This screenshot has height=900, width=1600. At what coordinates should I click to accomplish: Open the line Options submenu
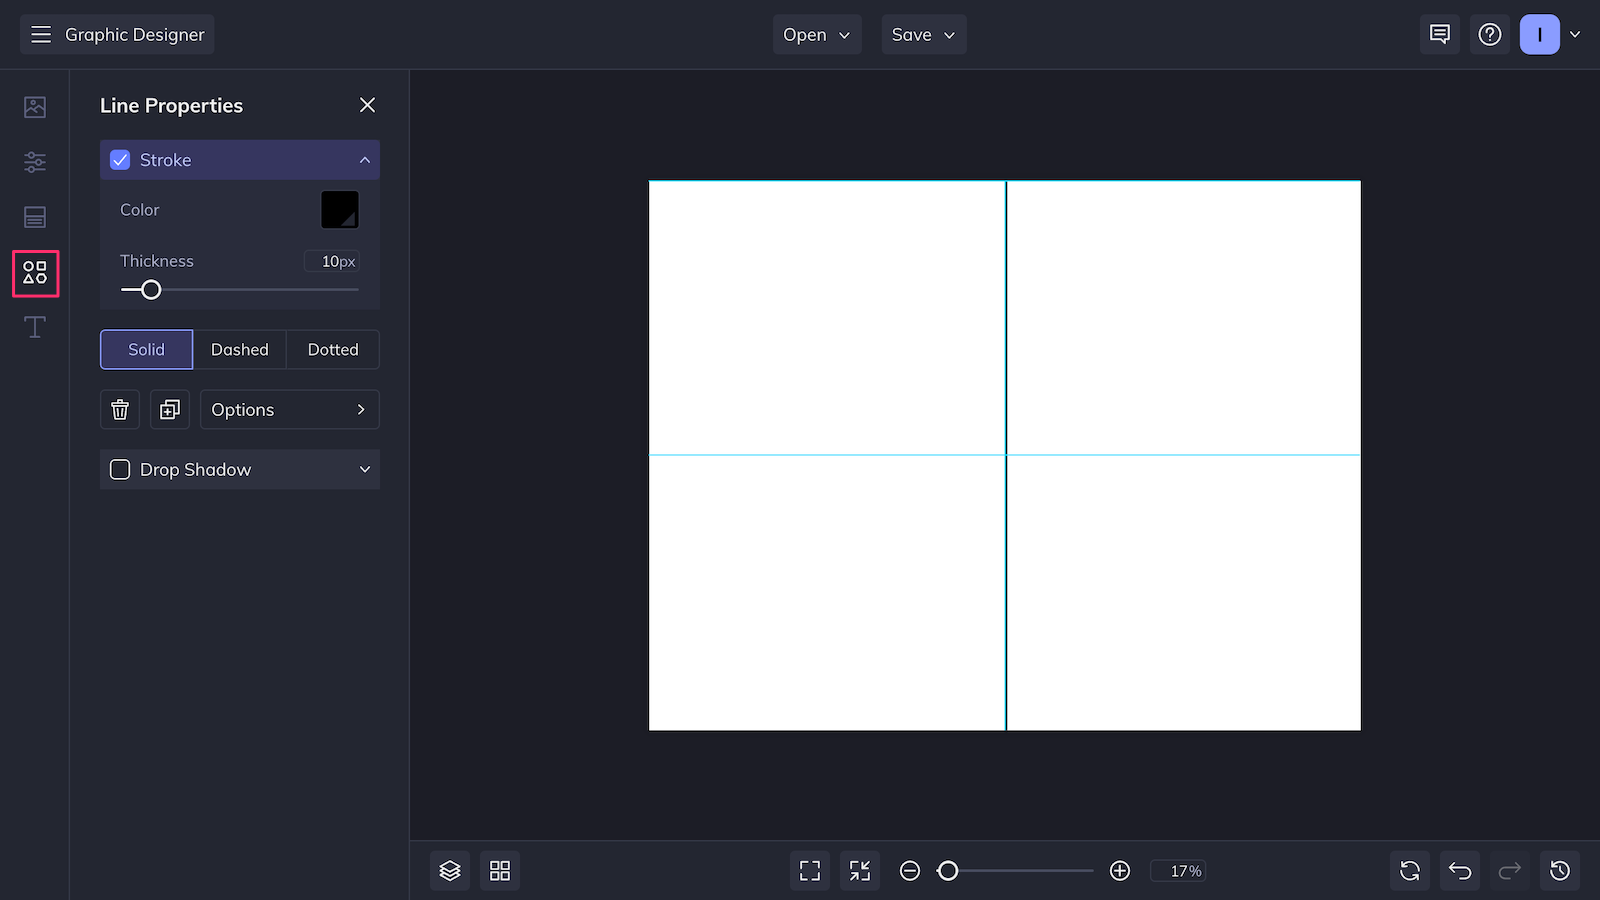(289, 410)
